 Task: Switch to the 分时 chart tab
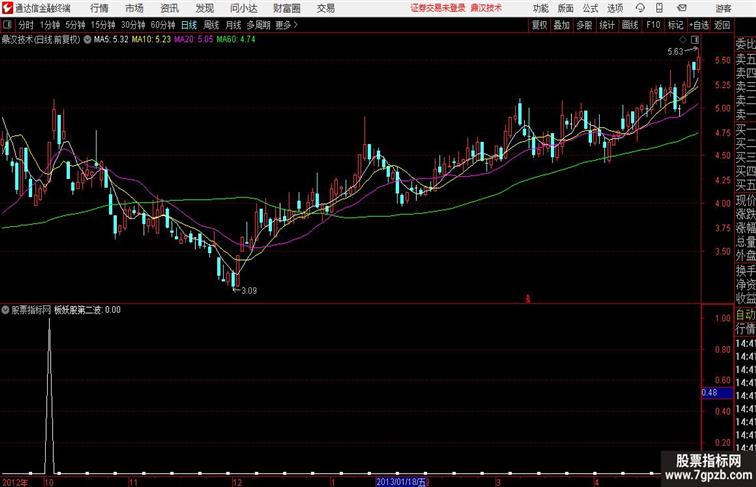26,25
